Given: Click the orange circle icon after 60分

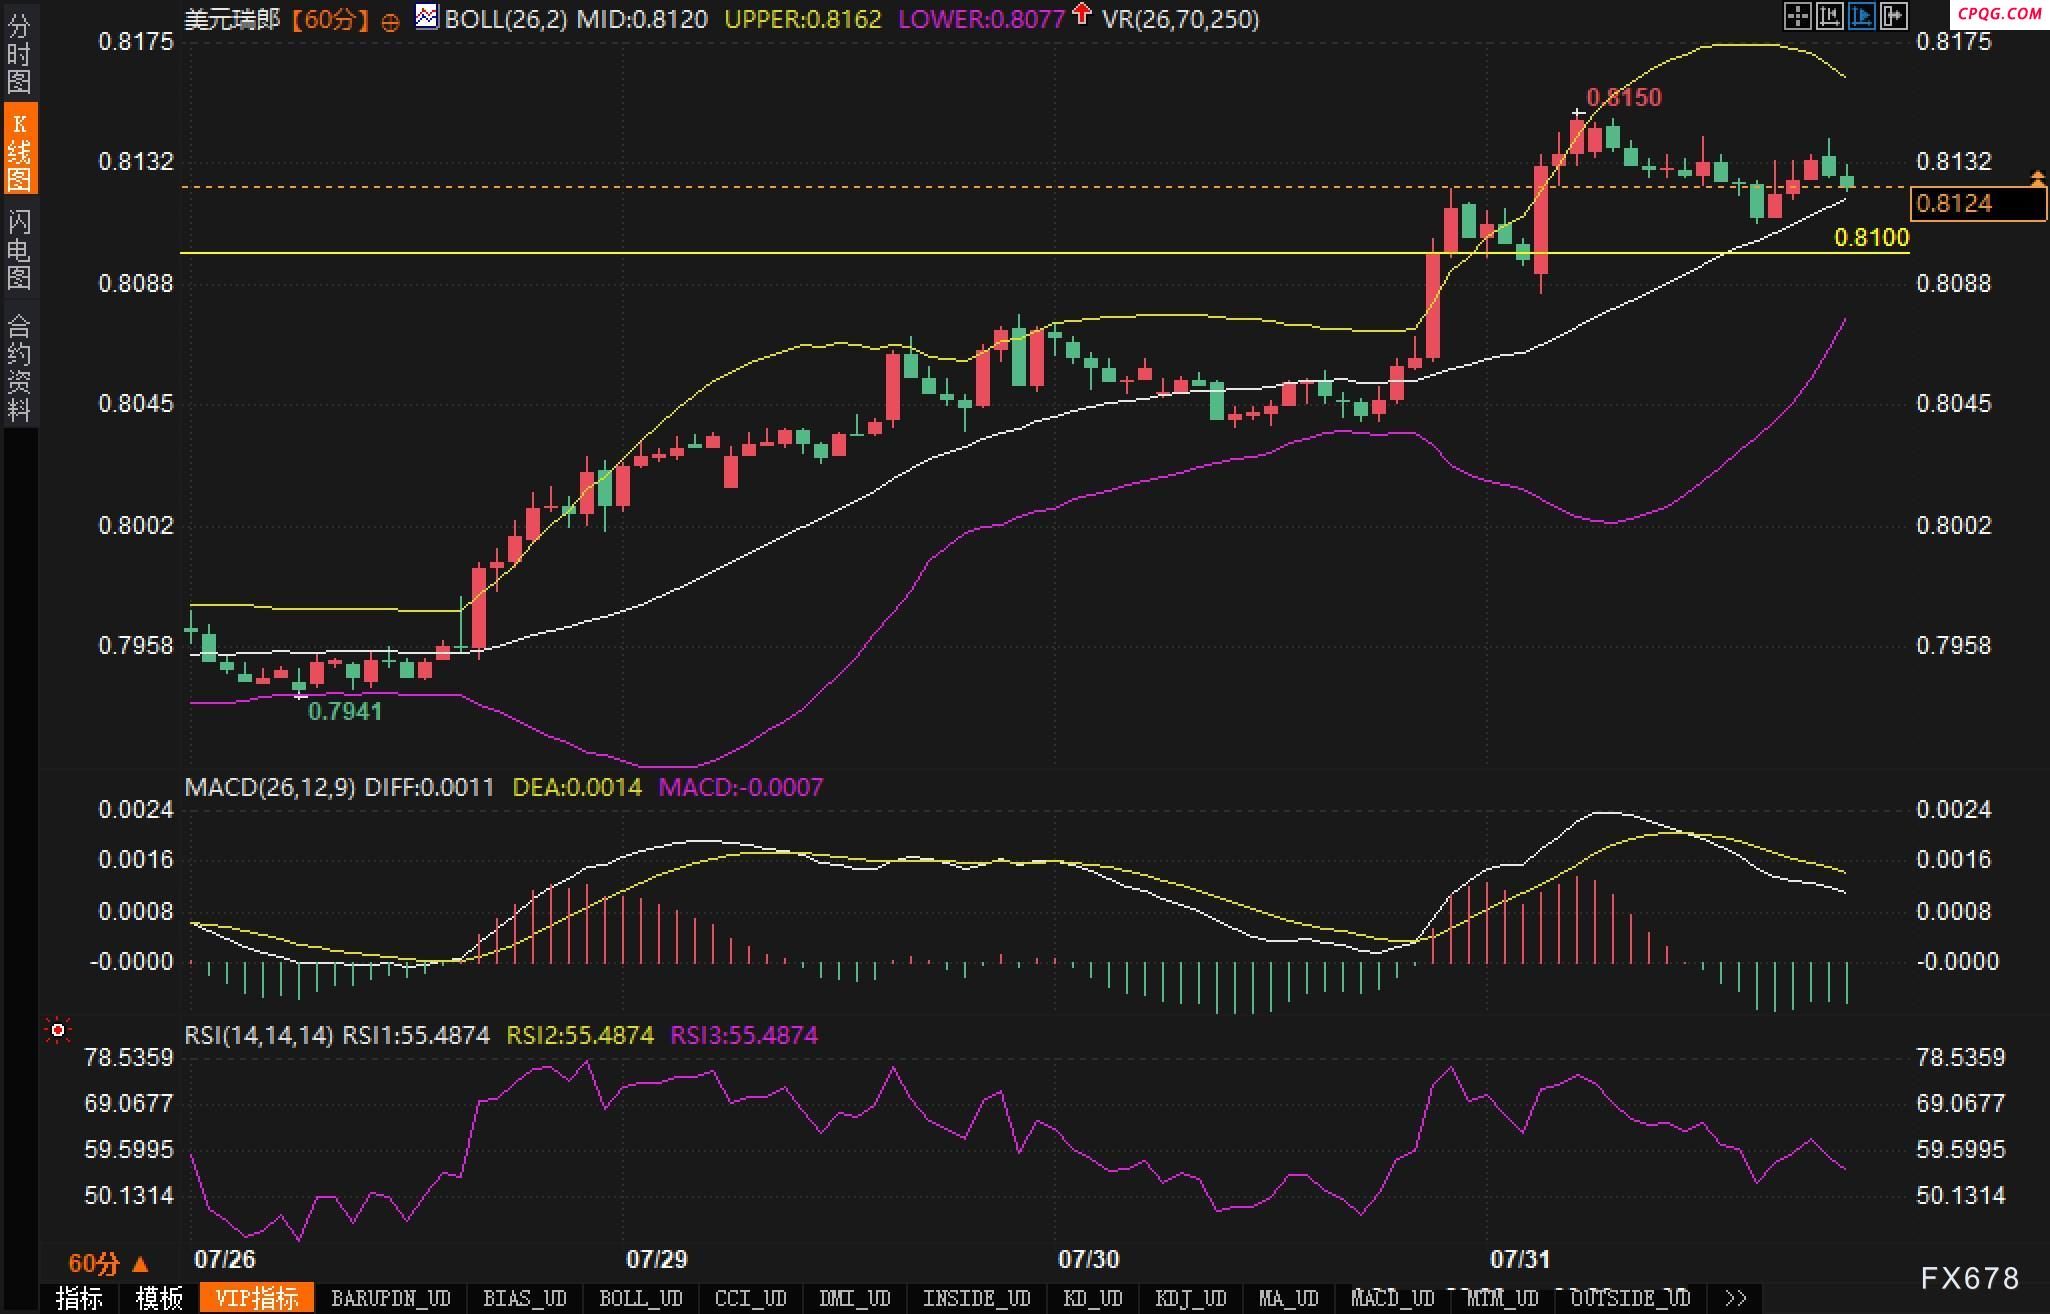Looking at the screenshot, I should coord(391,21).
